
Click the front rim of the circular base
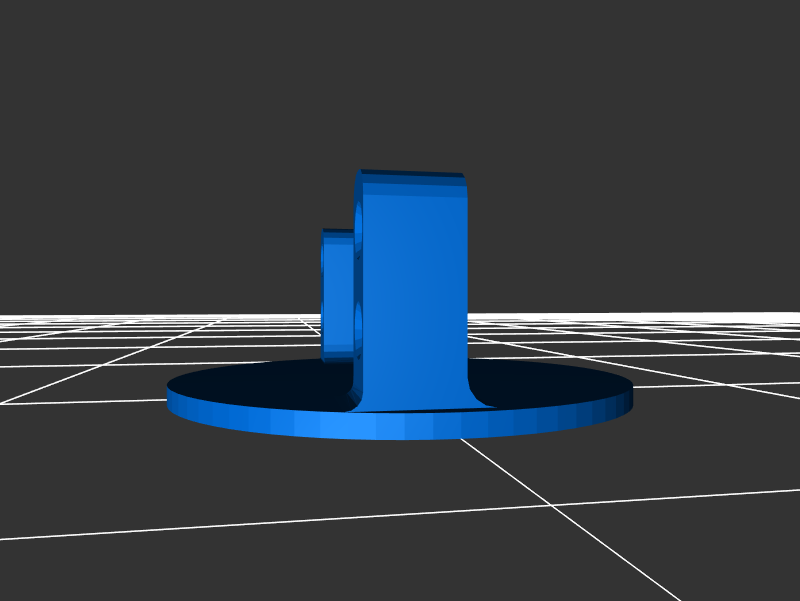coord(400,427)
